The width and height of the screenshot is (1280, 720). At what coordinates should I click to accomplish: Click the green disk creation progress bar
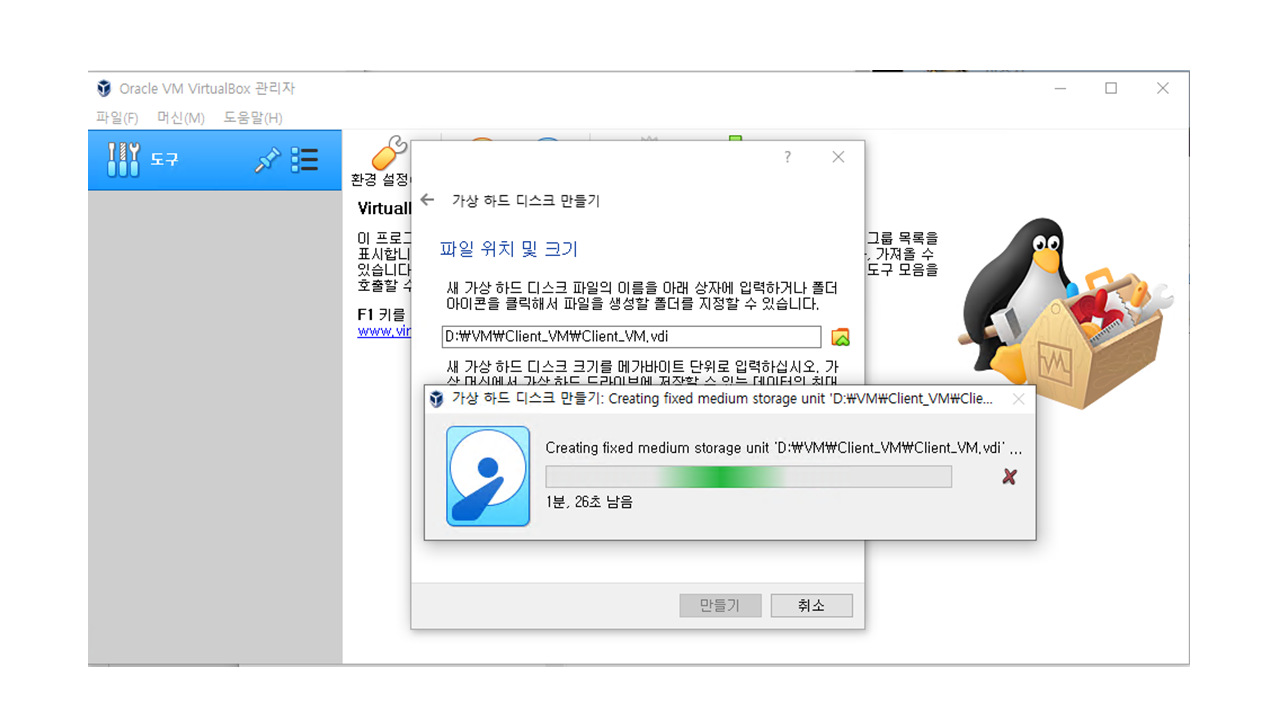point(748,477)
